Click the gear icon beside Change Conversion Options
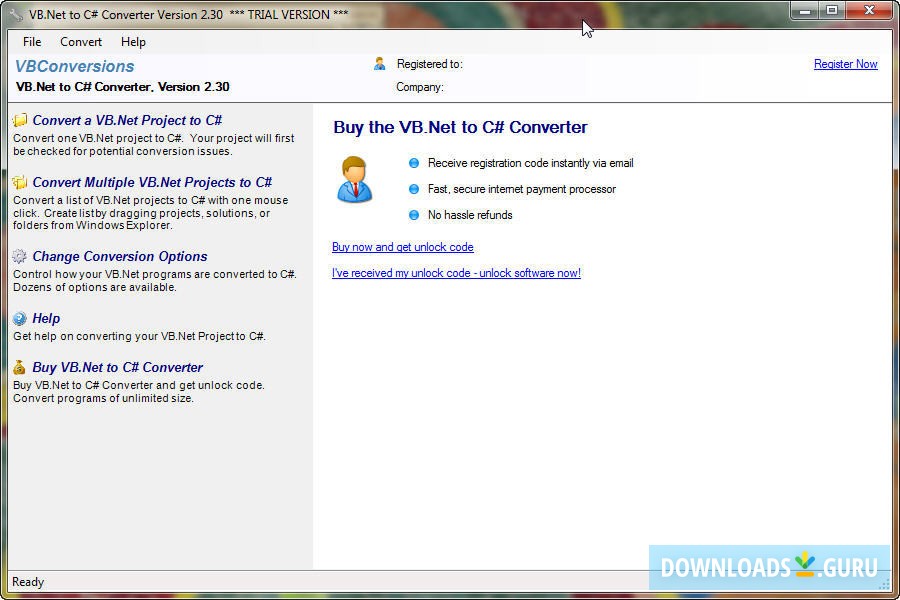The height and width of the screenshot is (600, 900). [20, 256]
